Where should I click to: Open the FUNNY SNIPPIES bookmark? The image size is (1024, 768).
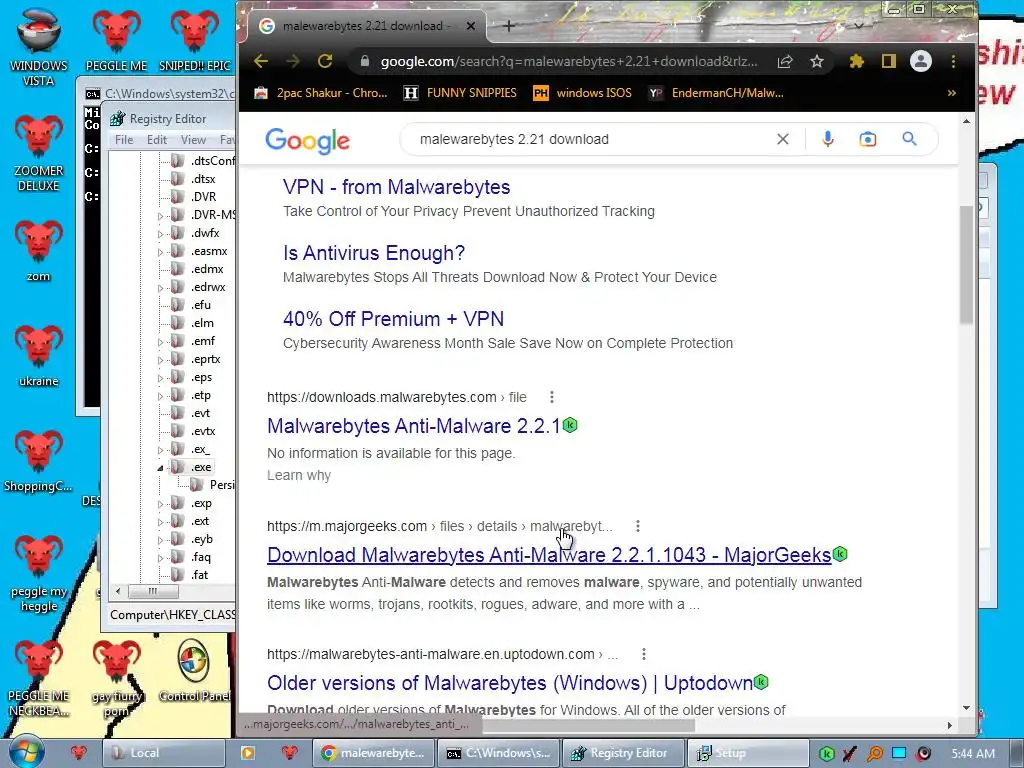coord(460,93)
